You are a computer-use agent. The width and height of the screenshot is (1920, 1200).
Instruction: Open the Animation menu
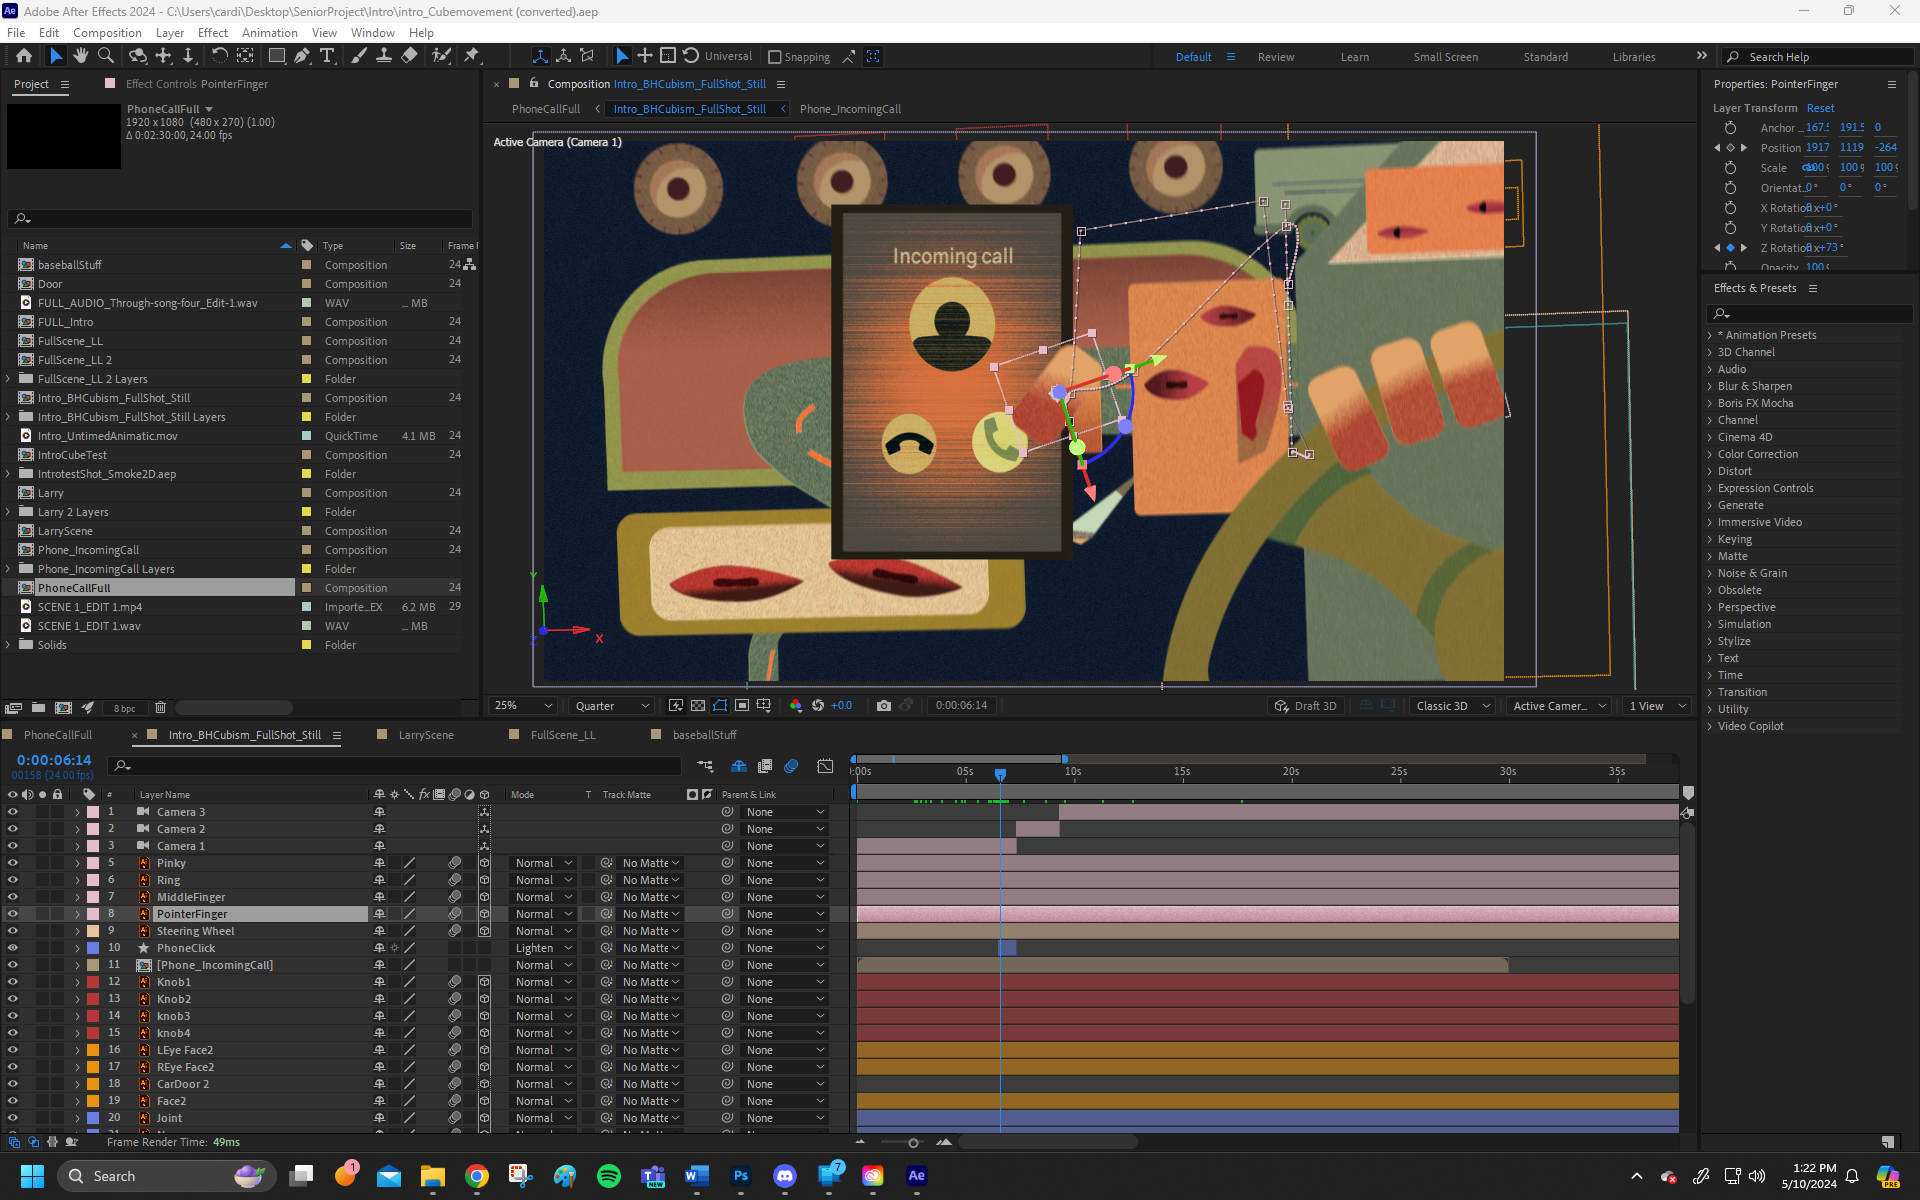269,33
